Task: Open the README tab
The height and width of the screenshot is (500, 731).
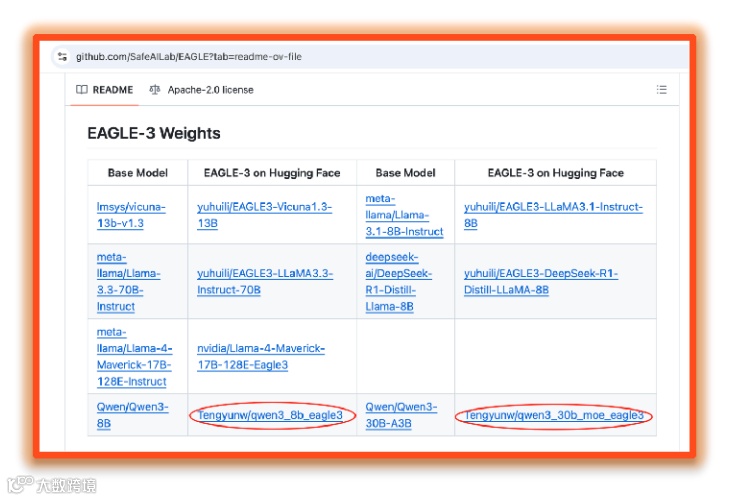Action: click(x=104, y=89)
